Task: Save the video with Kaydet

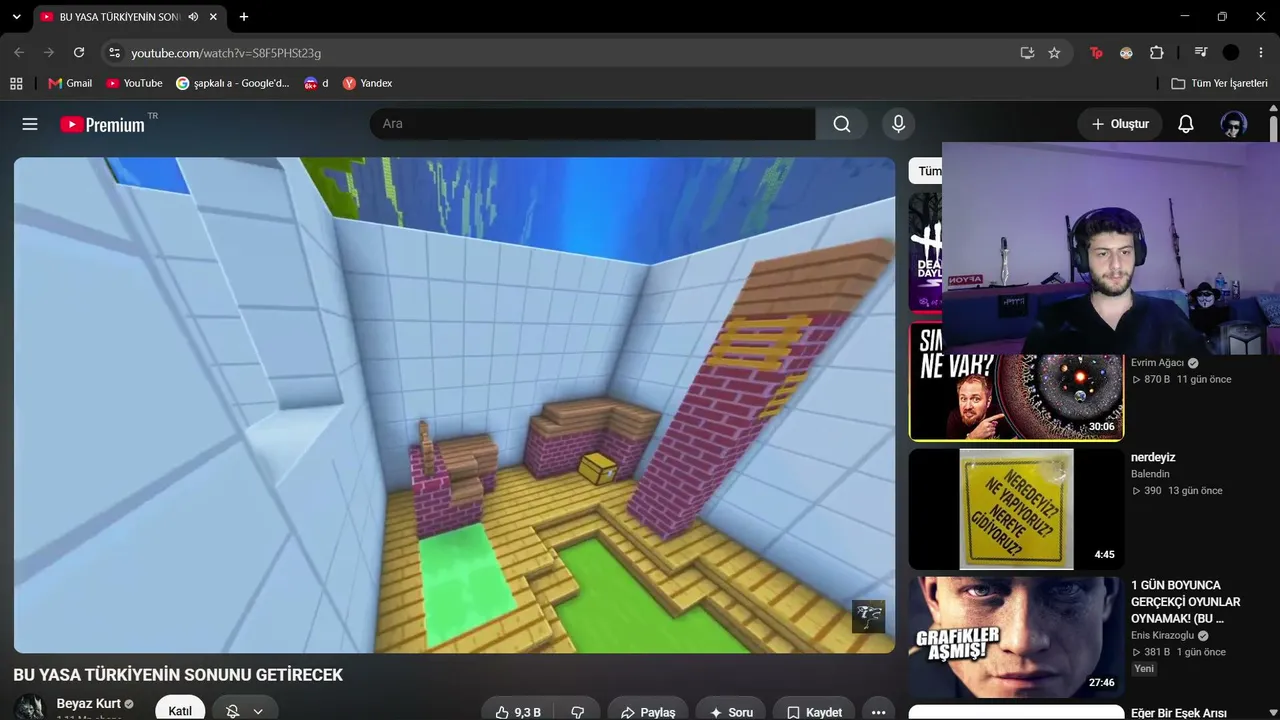Action: point(814,712)
